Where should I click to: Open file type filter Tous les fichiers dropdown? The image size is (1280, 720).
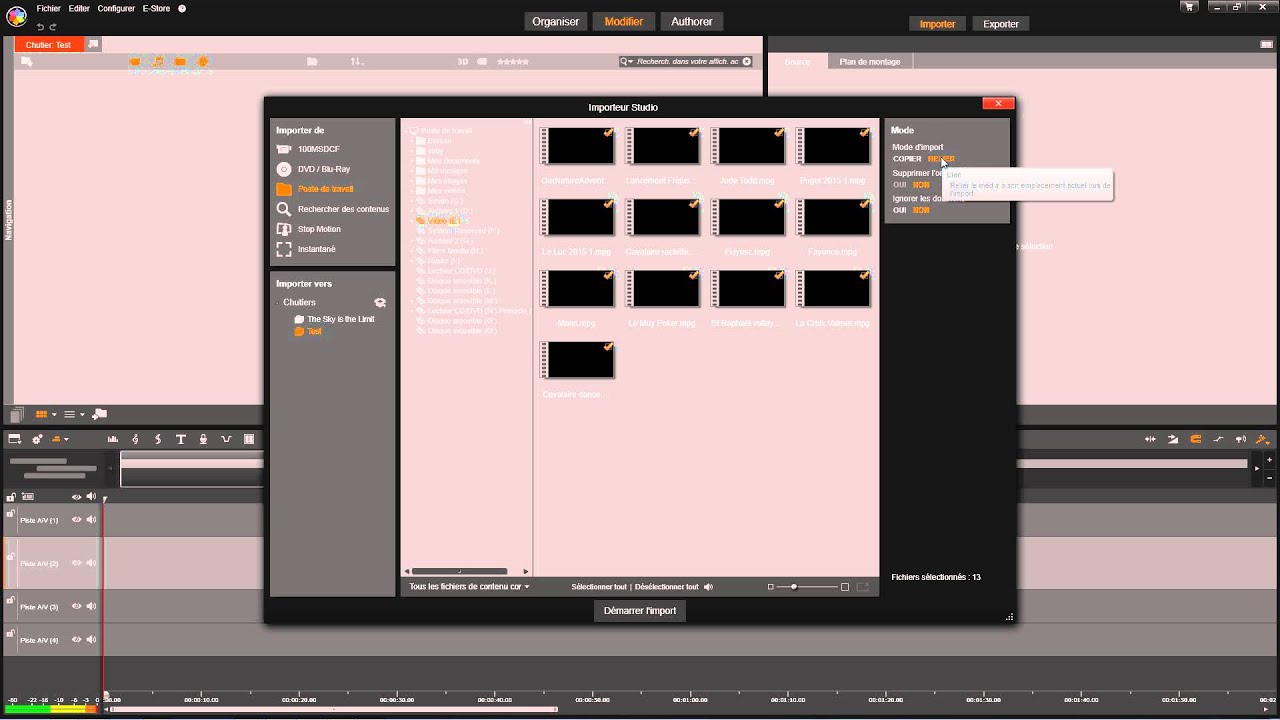(469, 587)
